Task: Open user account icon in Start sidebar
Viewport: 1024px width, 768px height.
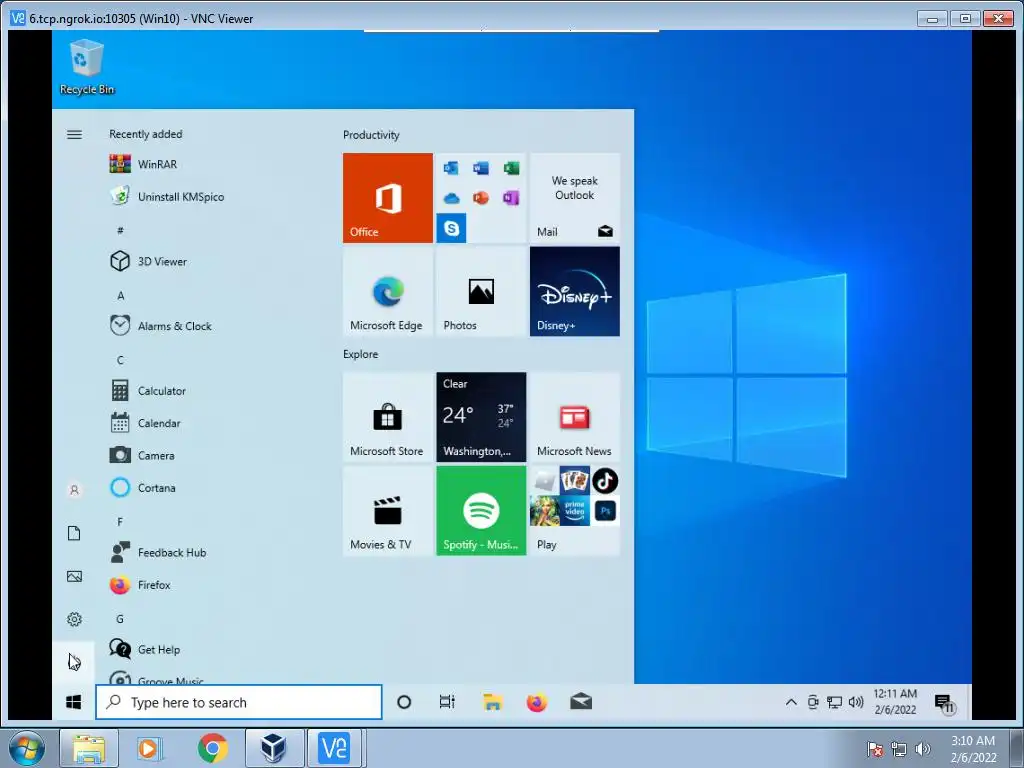Action: pos(74,490)
